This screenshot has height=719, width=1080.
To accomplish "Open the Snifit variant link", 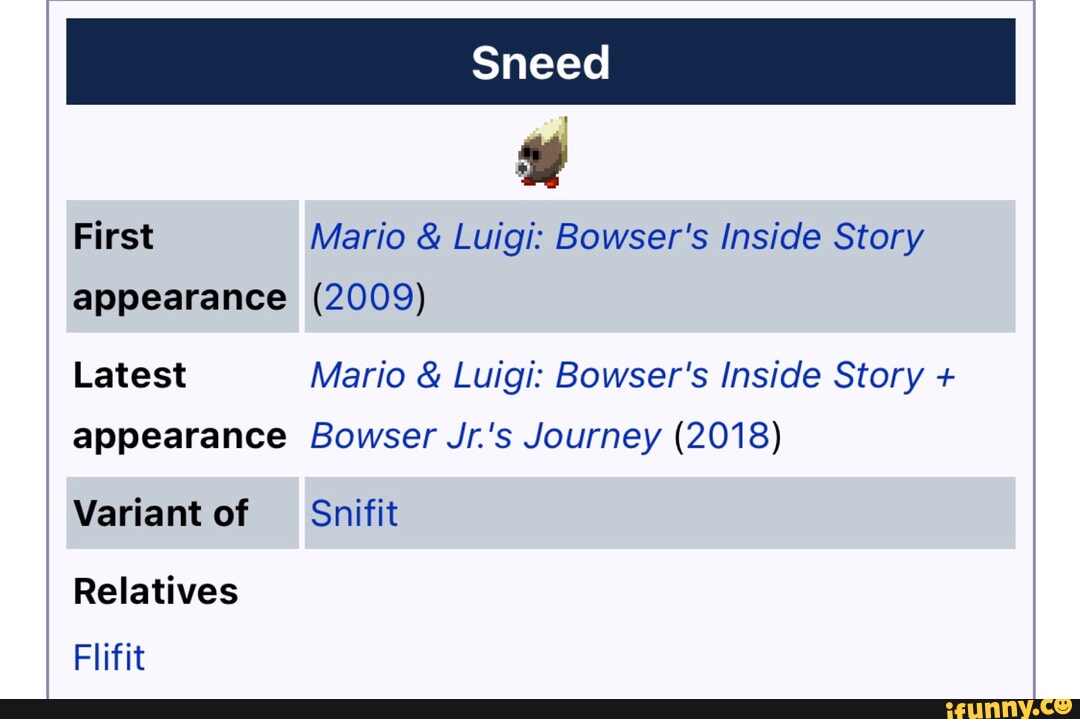I will [x=354, y=513].
